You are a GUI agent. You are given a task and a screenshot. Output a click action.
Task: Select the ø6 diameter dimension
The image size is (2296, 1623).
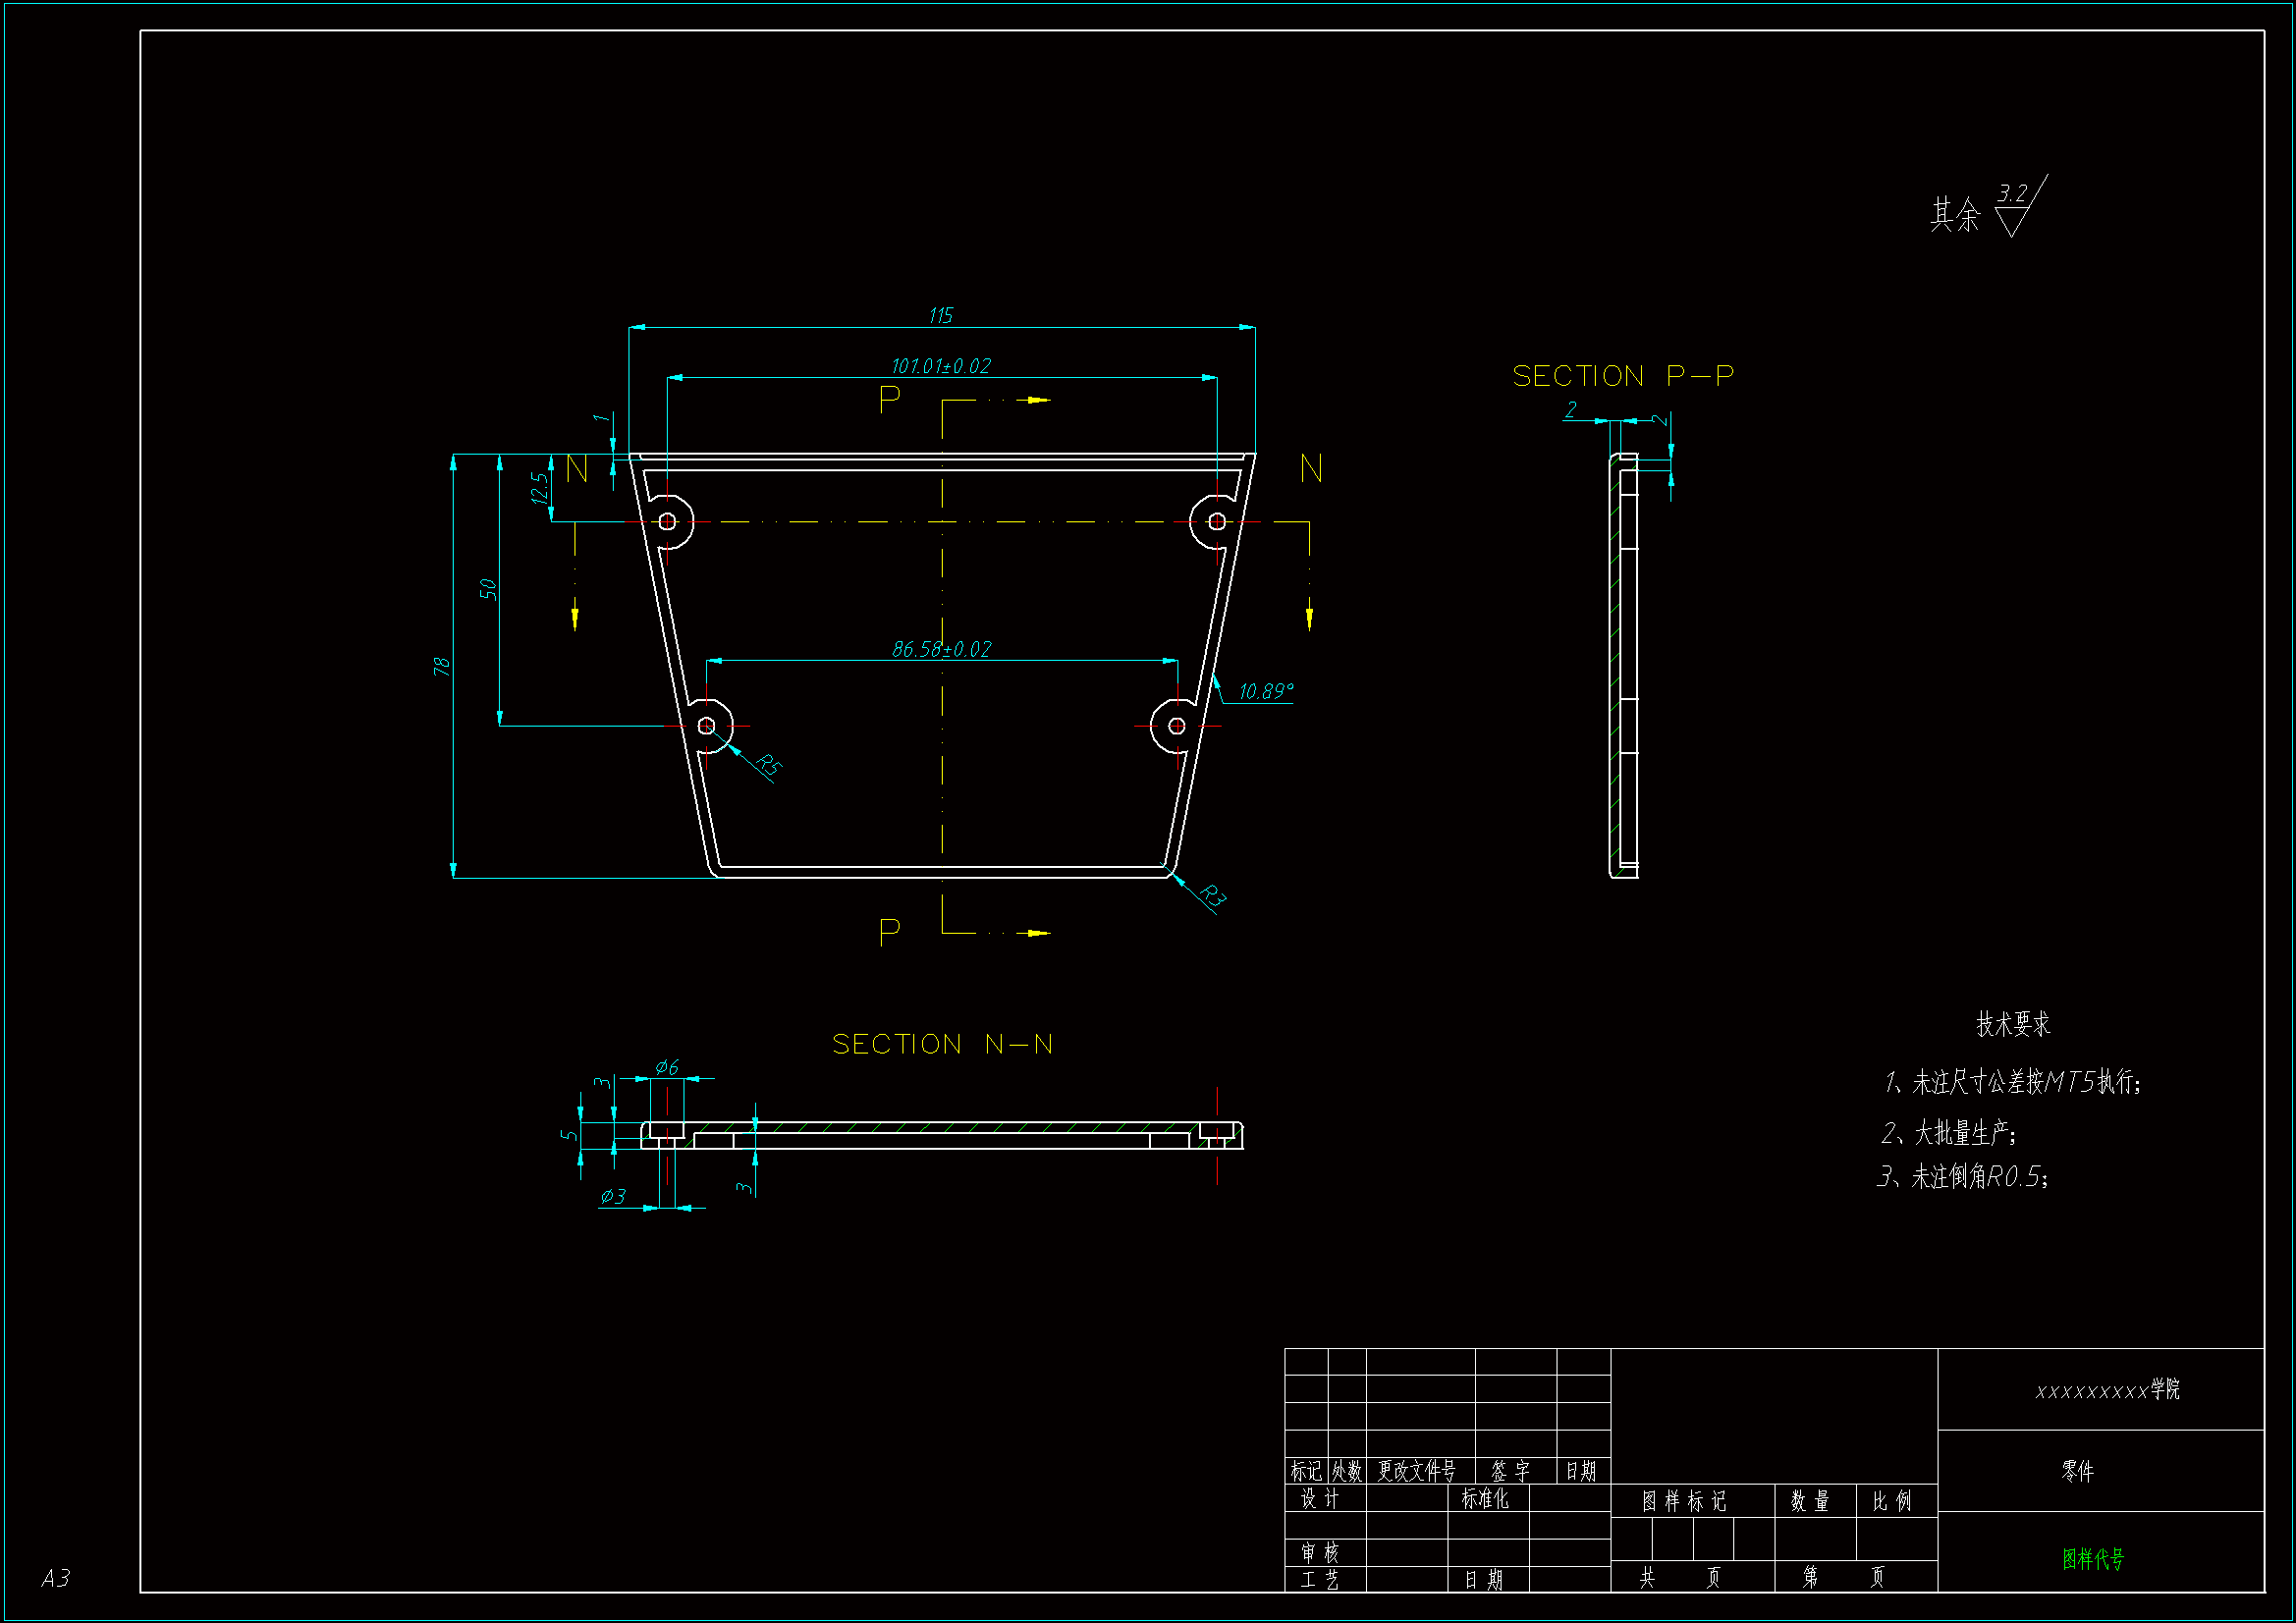coord(667,1067)
